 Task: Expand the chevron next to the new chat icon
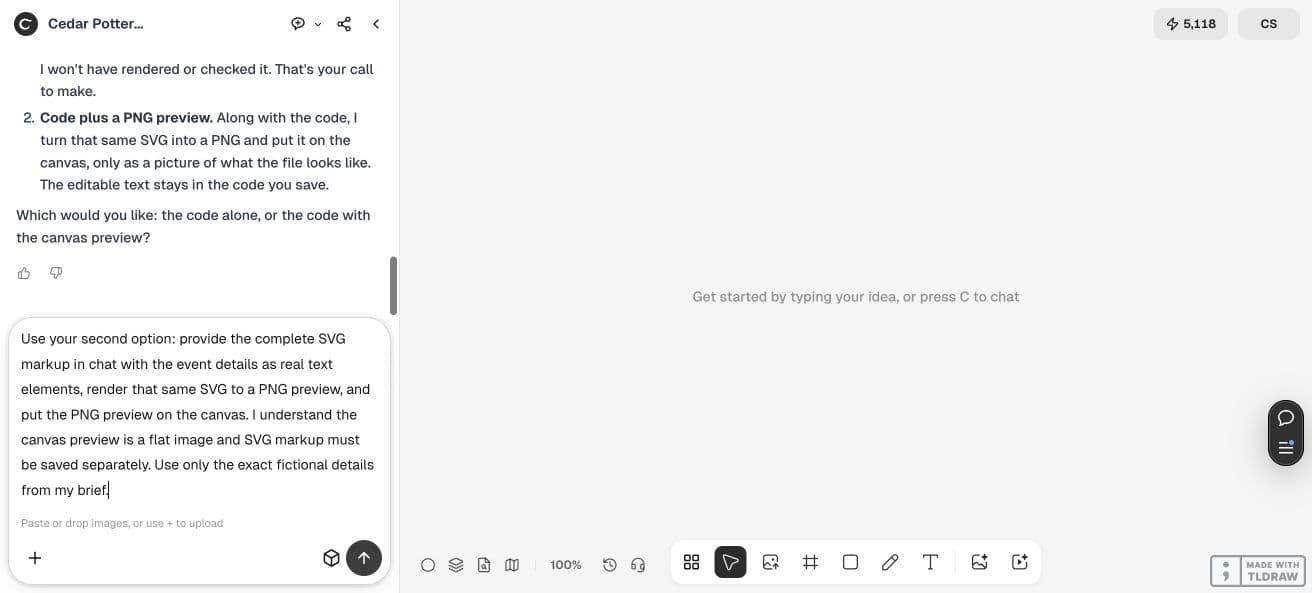[x=318, y=24]
